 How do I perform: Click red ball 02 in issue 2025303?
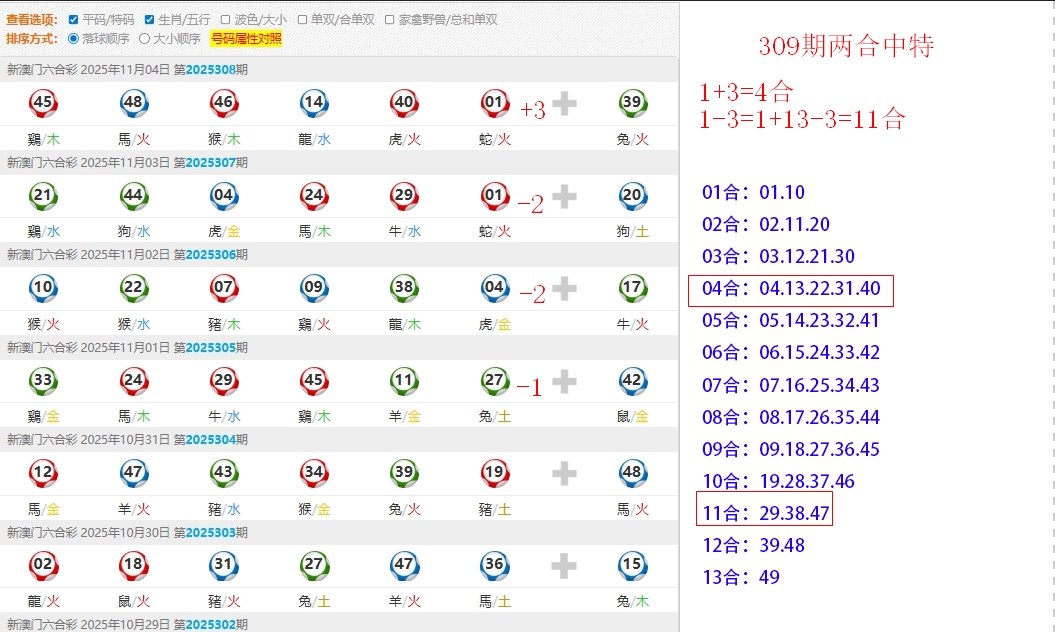pos(43,565)
